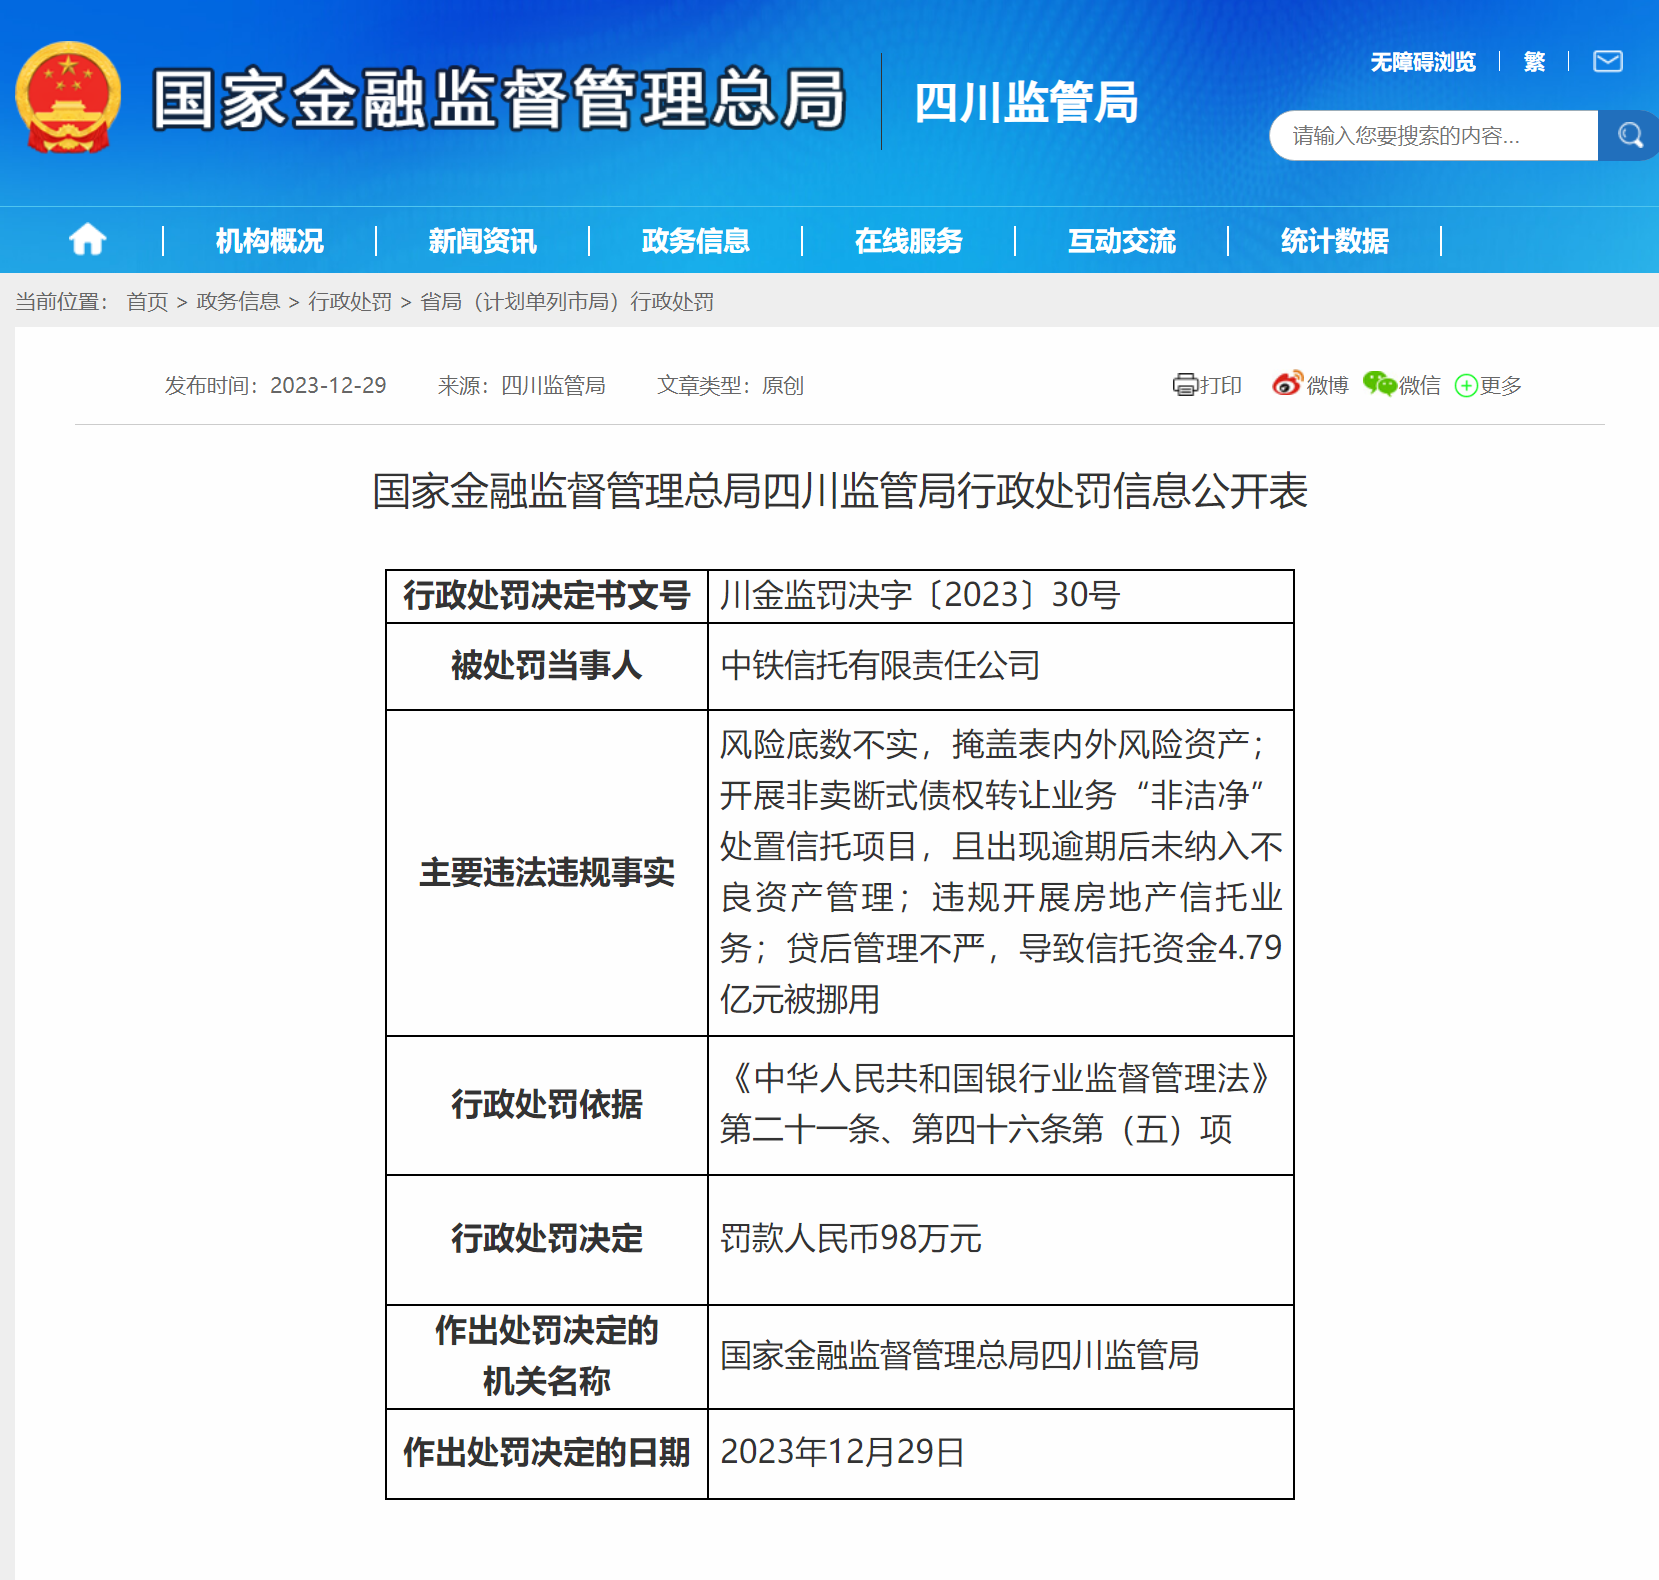The width and height of the screenshot is (1659, 1580).
Task: Open the 统计数据 menu
Action: 1334,241
